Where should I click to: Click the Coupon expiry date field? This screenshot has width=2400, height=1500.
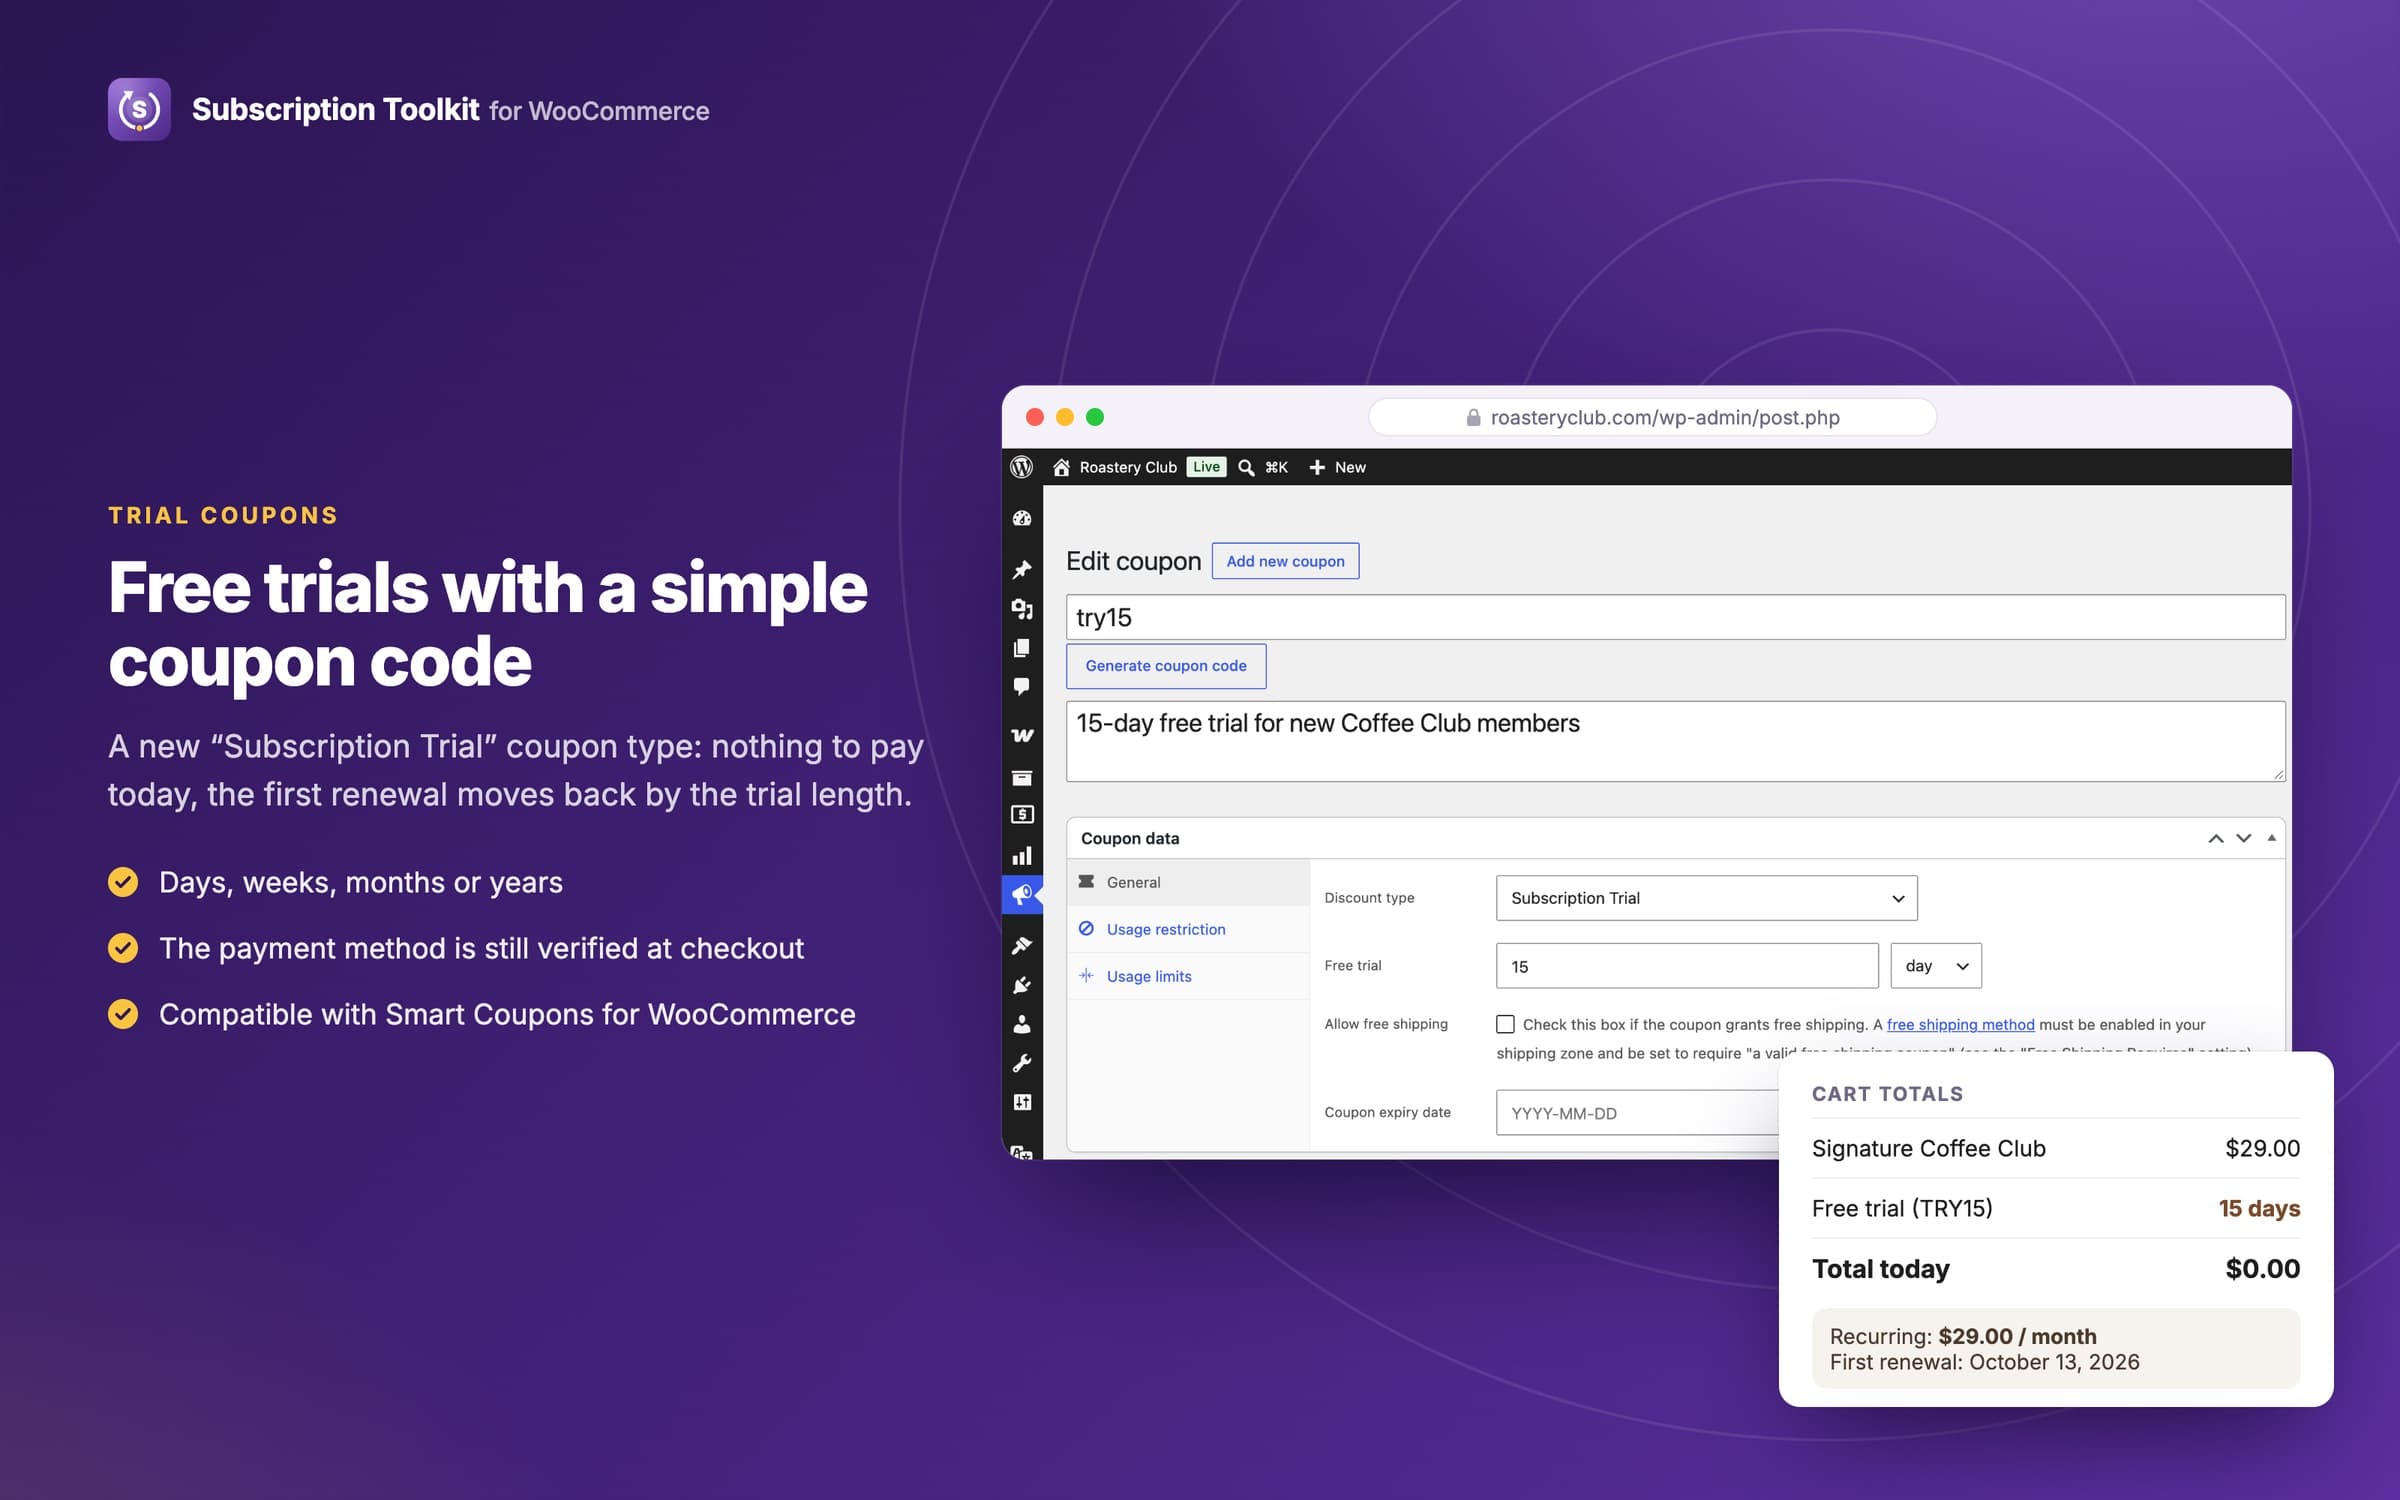(x=1638, y=1112)
